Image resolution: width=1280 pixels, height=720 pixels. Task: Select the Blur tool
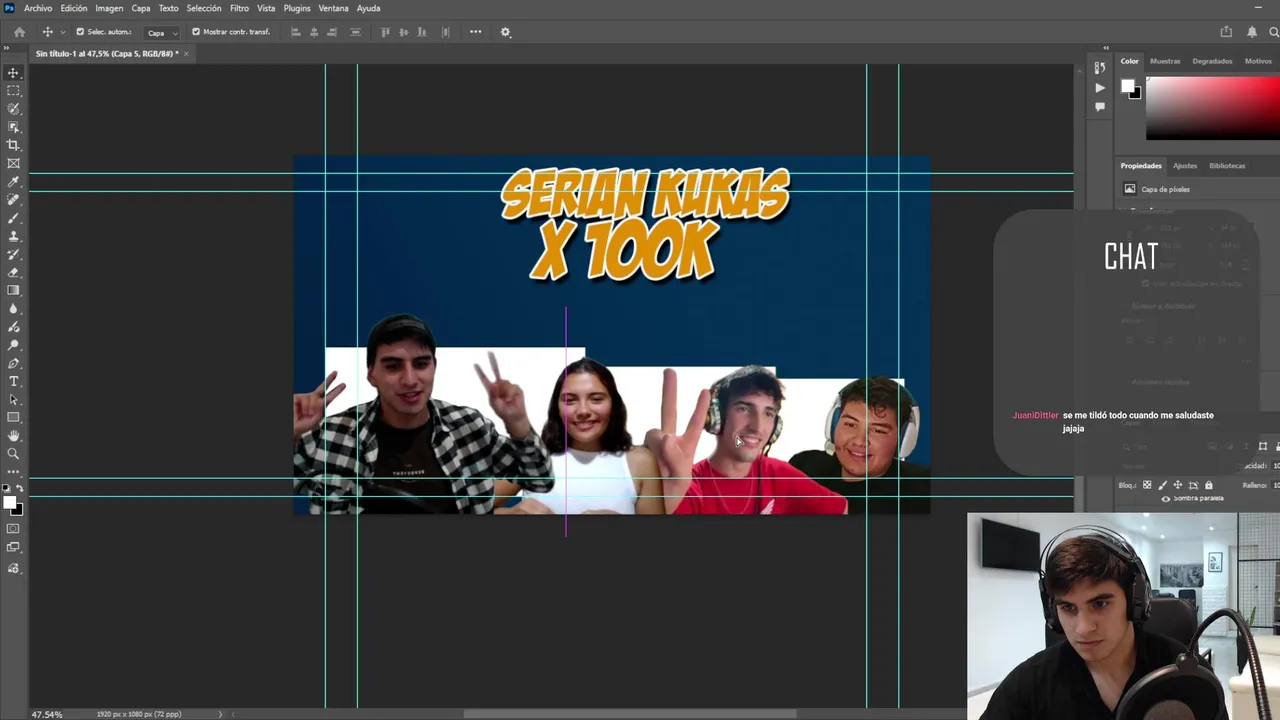[13, 309]
